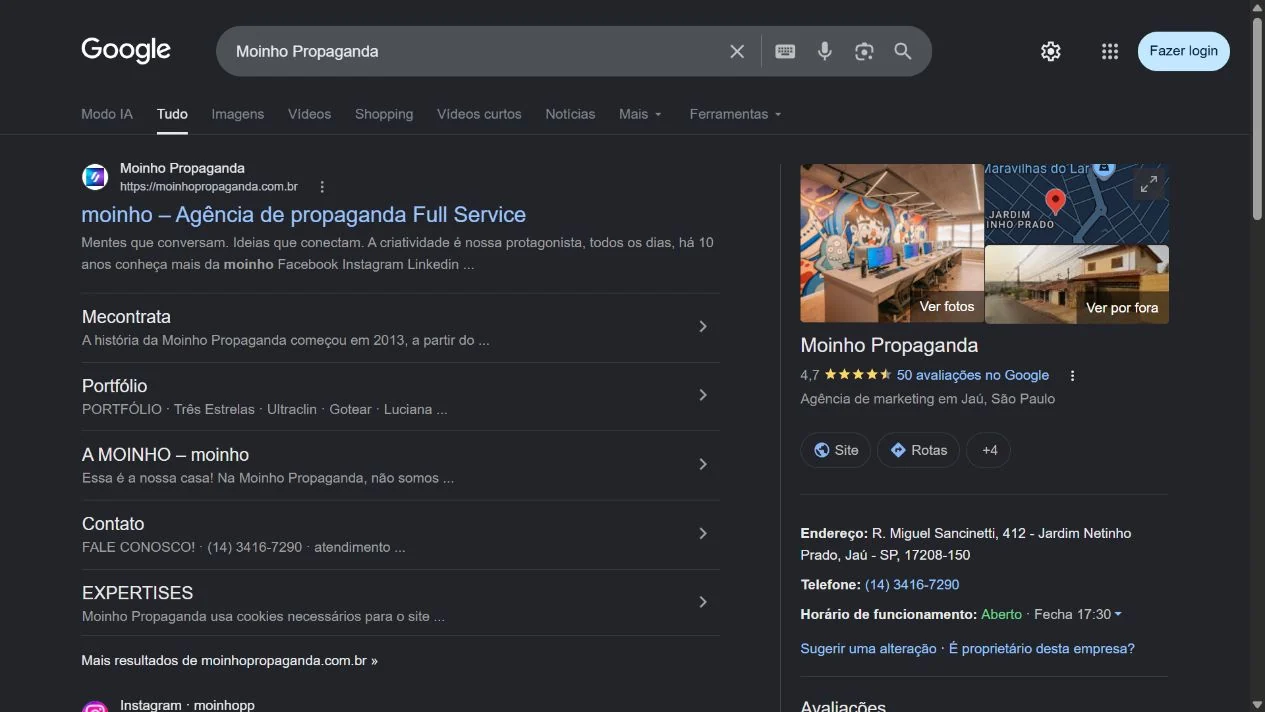1265x712 pixels.
Task: Click the red map pin marker
Action: point(1055,202)
